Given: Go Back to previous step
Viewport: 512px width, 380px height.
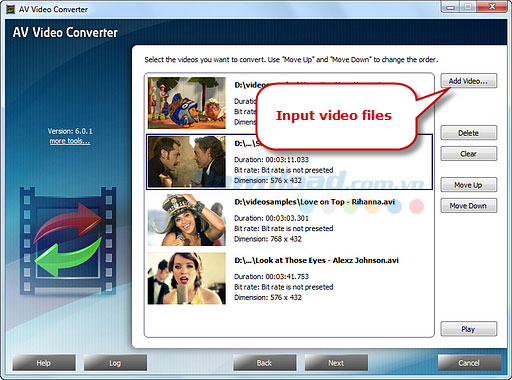Looking at the screenshot, I should click(x=265, y=363).
